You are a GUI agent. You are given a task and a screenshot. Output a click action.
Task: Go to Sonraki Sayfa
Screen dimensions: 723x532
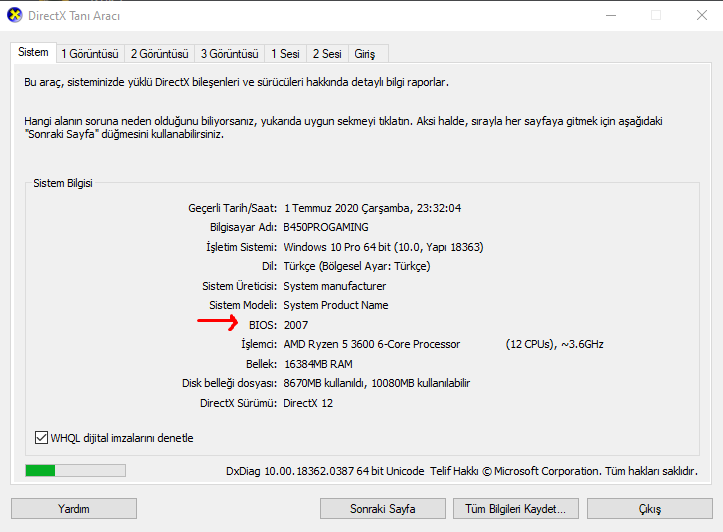(383, 508)
